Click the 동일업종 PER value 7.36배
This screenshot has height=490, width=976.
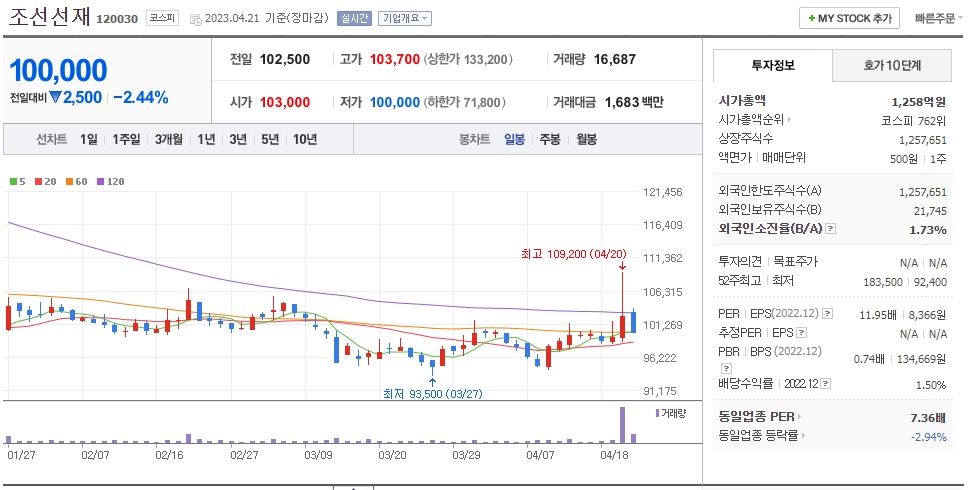pyautogui.click(x=928, y=417)
